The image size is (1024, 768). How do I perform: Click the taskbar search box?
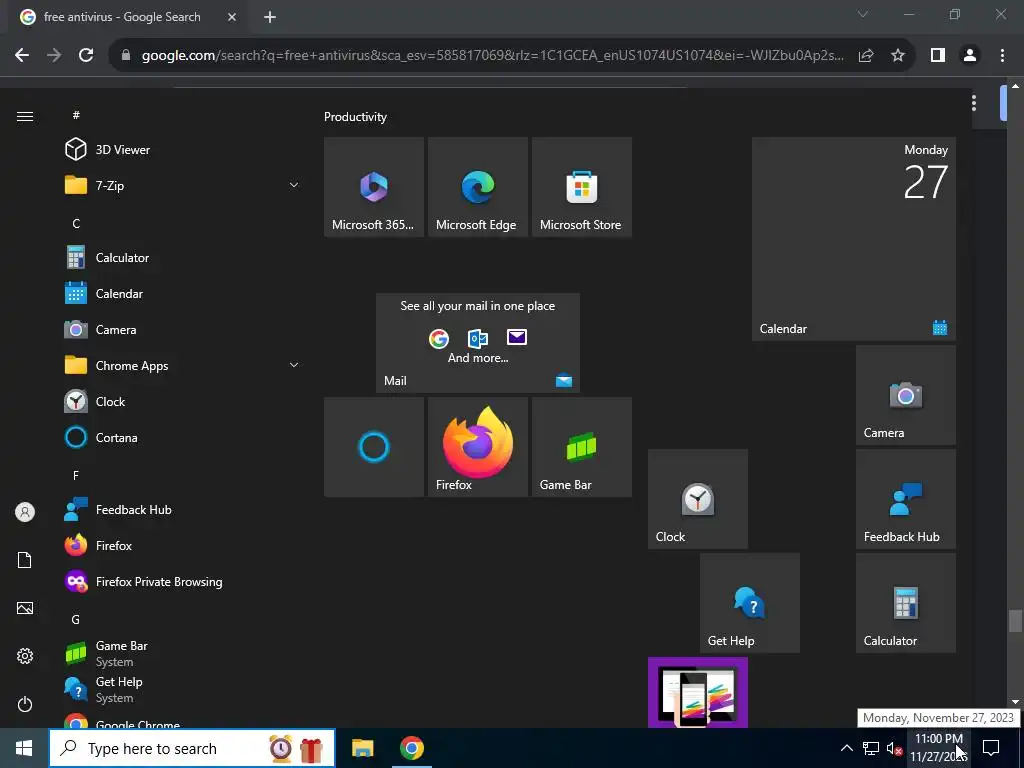click(192, 748)
